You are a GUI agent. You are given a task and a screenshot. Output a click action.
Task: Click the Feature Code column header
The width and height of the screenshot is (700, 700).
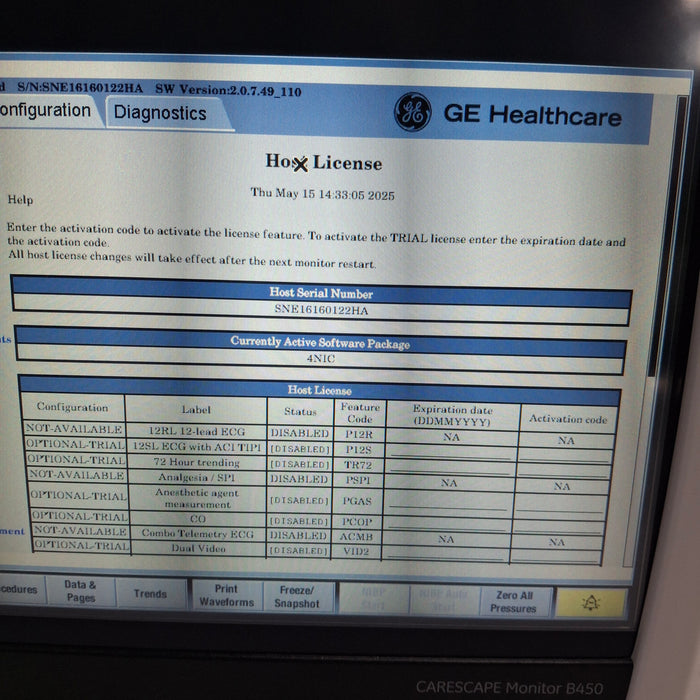click(360, 413)
